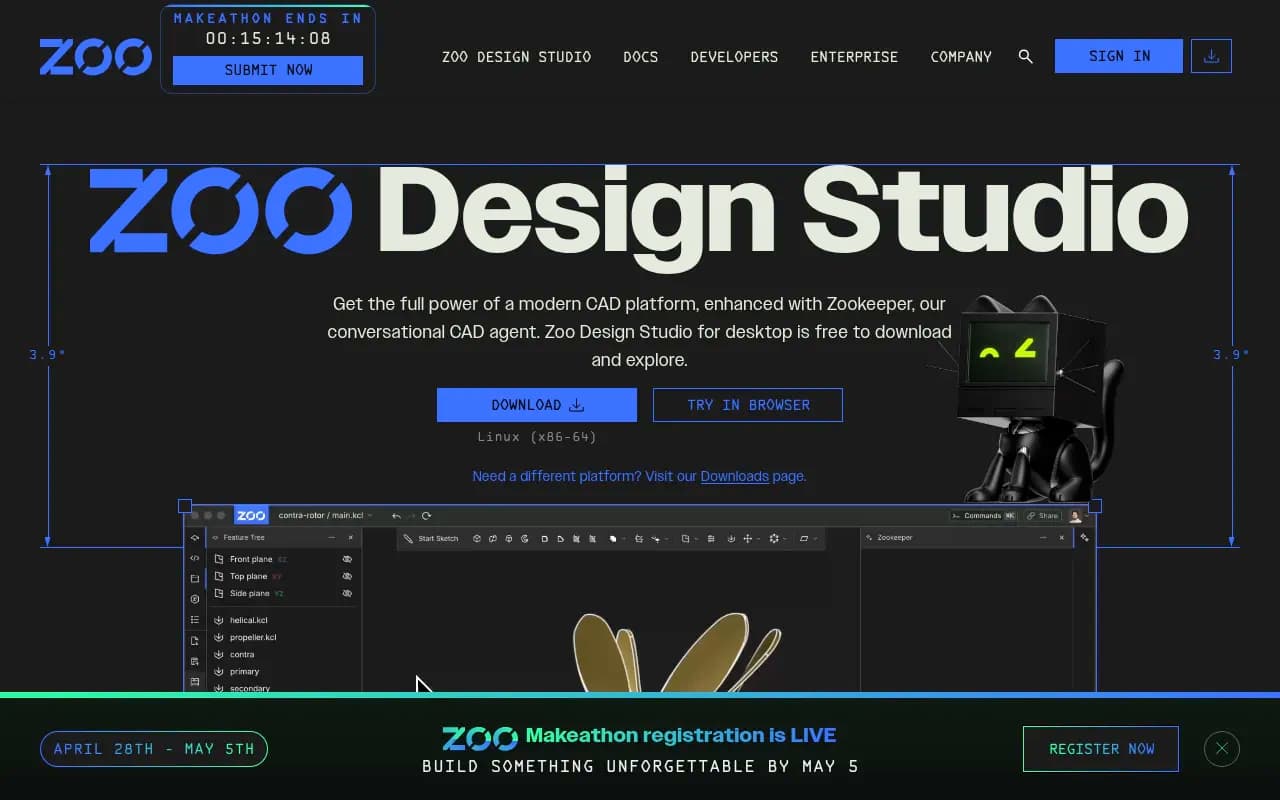
Task: Open the parallelogram plane tool dropdown arrow
Action: 815,539
